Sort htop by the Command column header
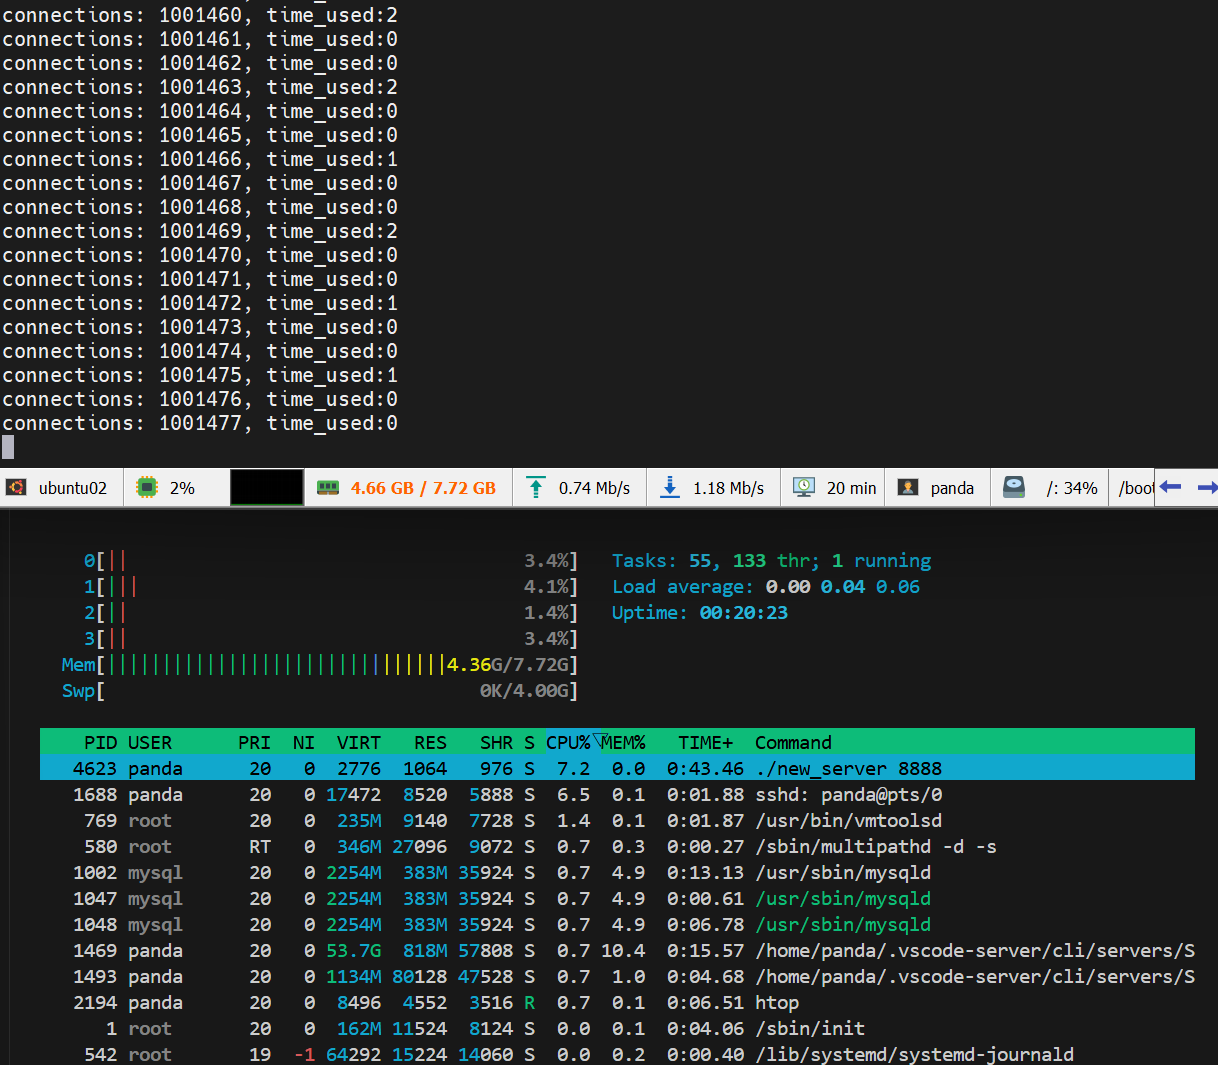 click(793, 742)
